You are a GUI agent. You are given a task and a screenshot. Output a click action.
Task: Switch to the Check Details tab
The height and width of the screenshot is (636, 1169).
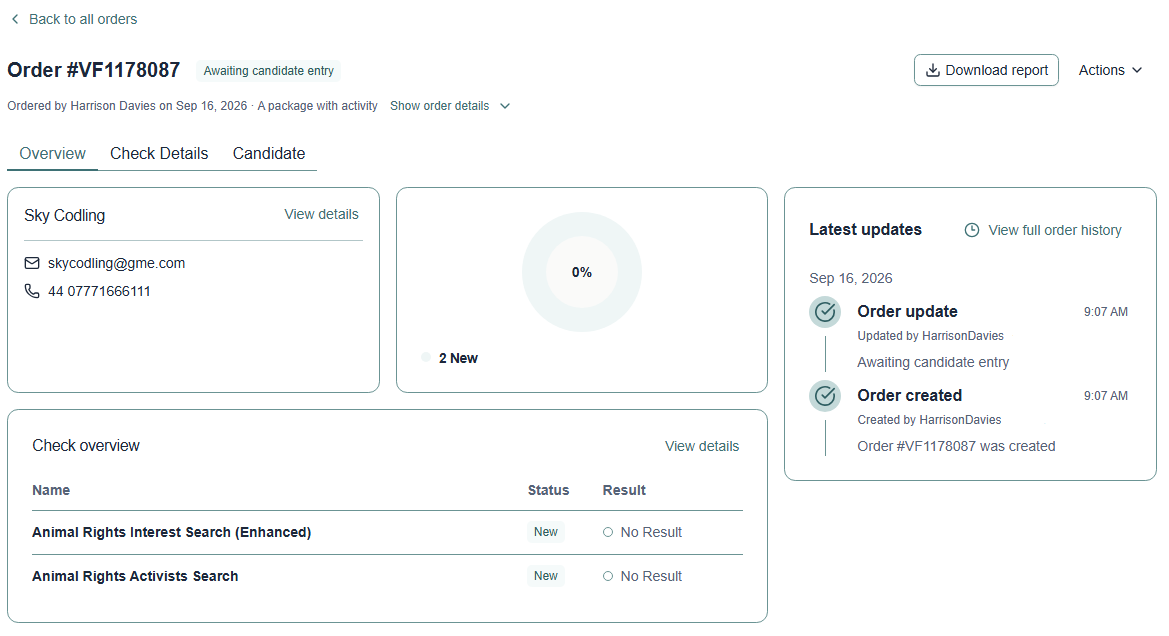pos(159,154)
